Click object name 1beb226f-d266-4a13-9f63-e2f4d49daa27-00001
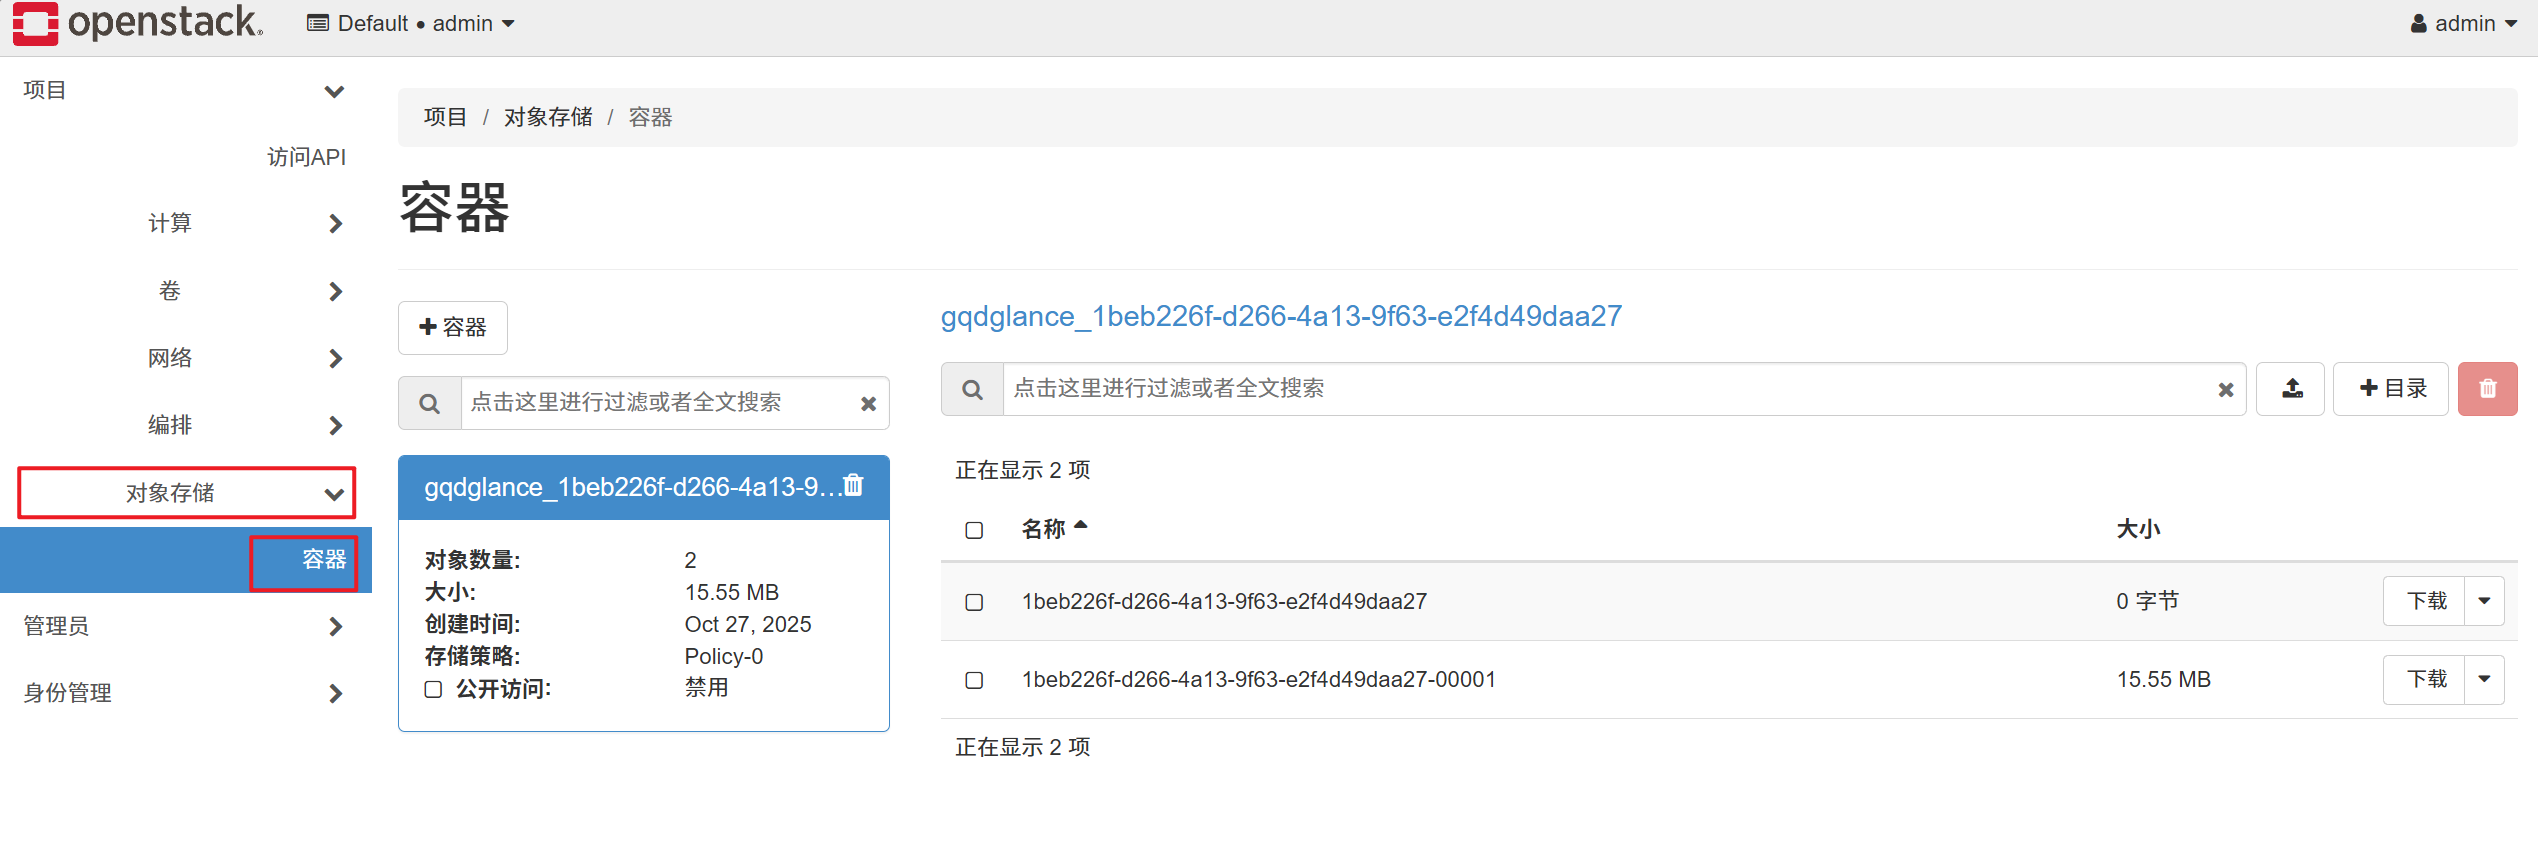The image size is (2538, 862). pos(1259,680)
